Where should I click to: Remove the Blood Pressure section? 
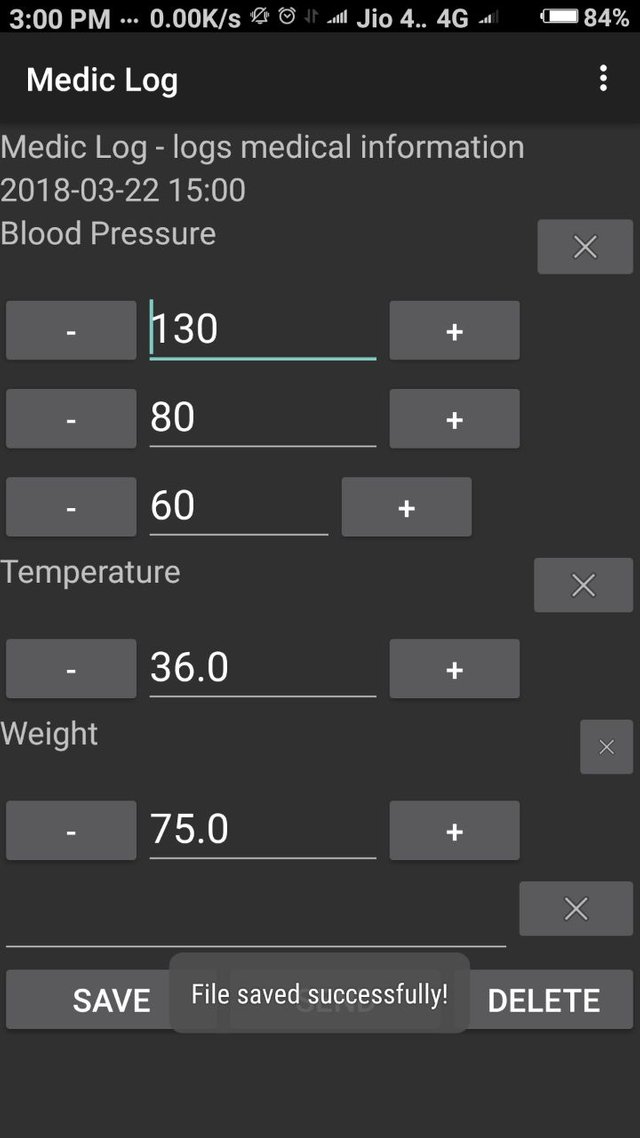585,247
